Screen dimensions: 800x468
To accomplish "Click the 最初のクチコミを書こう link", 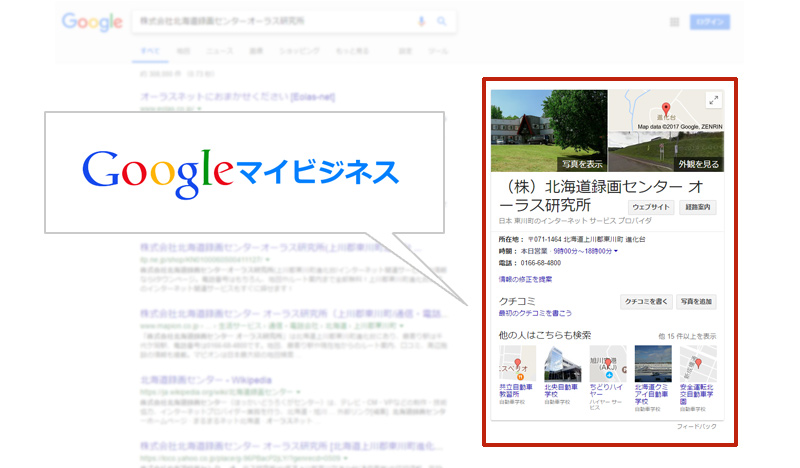I will tap(535, 313).
